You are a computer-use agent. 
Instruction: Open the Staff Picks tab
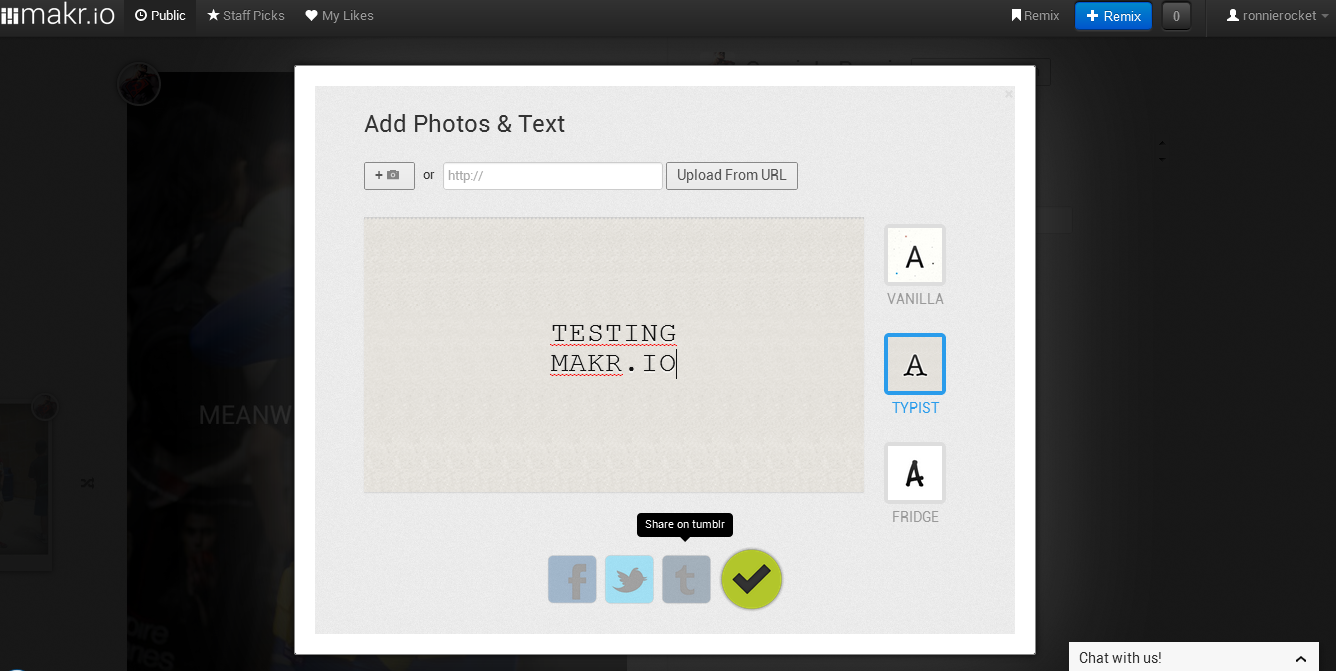pos(246,16)
